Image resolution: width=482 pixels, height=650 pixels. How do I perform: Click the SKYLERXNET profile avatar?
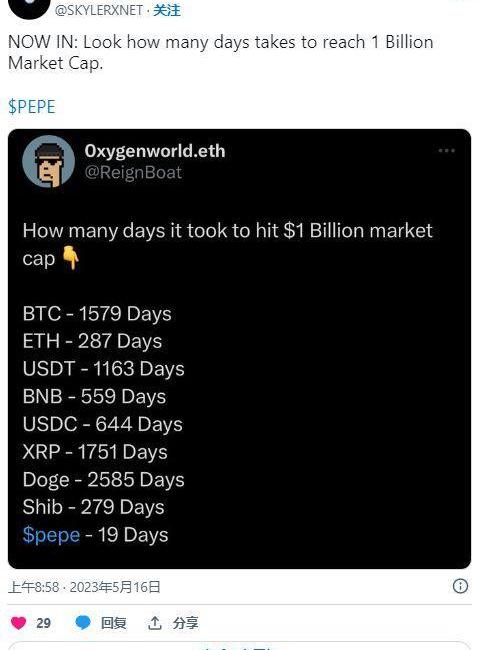tap(28, 7)
